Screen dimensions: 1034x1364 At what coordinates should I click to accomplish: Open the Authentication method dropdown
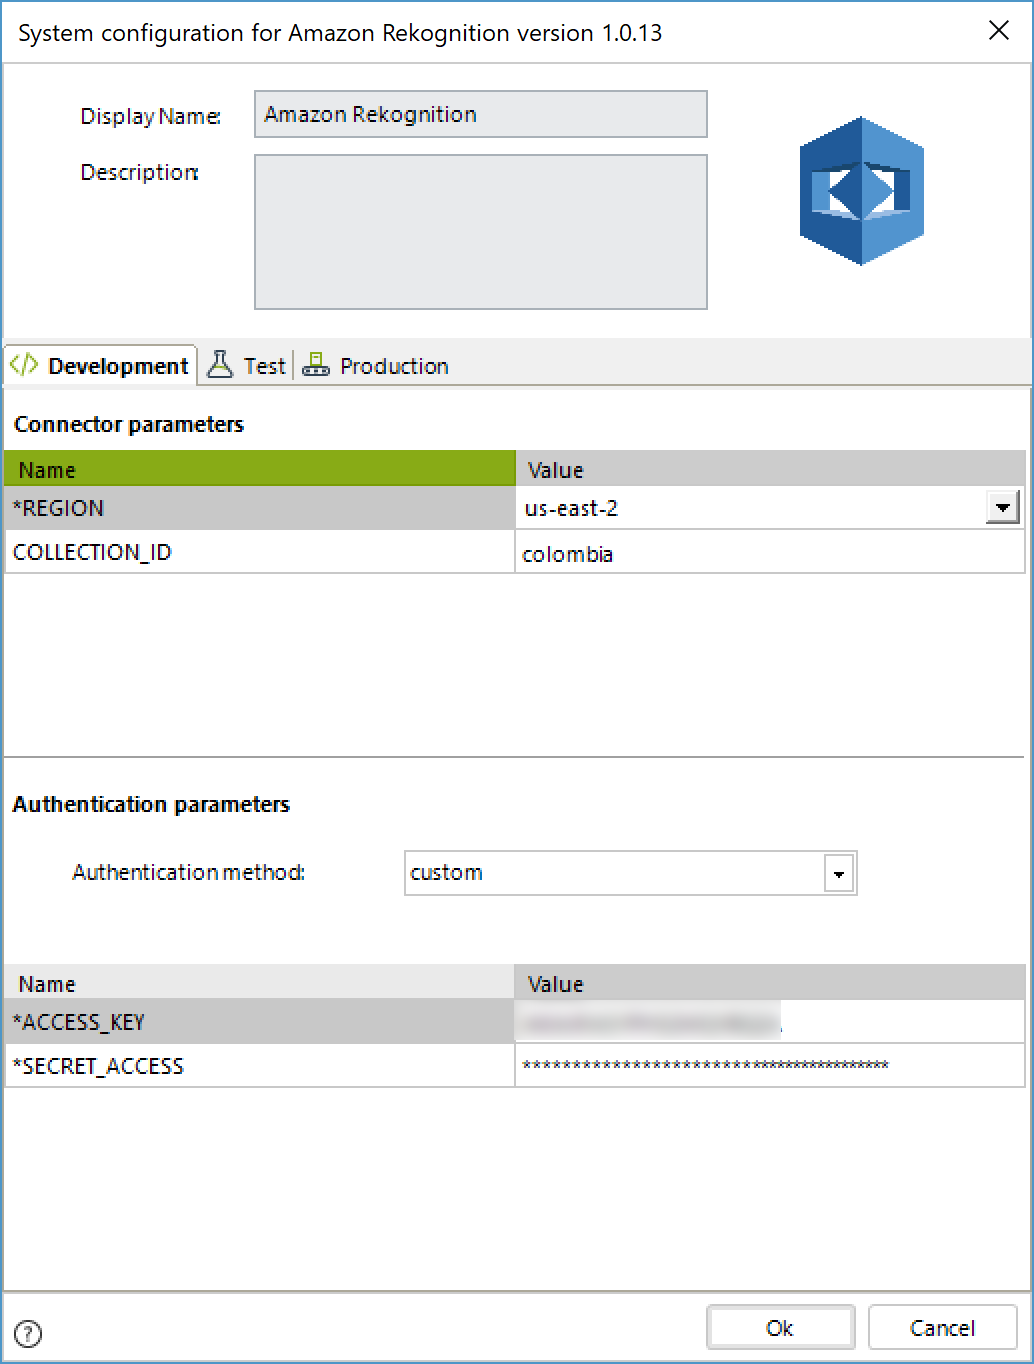[839, 874]
